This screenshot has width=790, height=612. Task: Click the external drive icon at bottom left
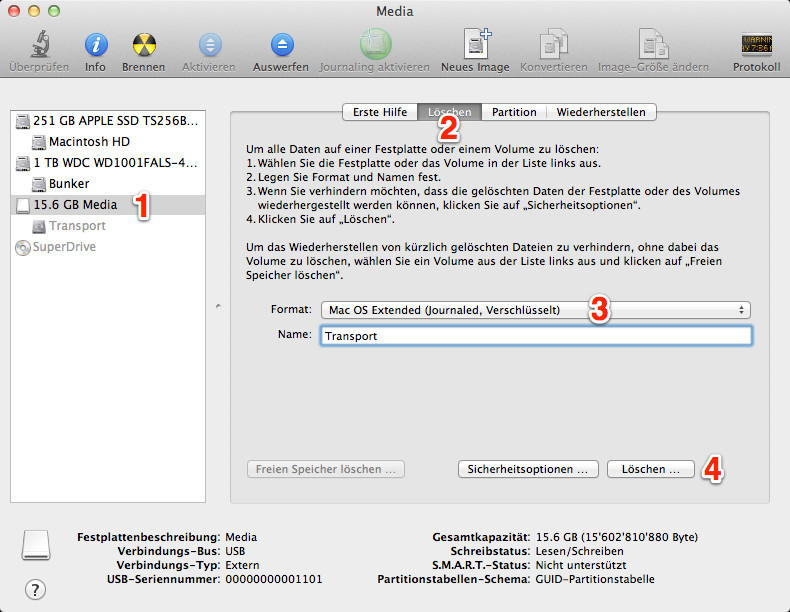(x=36, y=545)
